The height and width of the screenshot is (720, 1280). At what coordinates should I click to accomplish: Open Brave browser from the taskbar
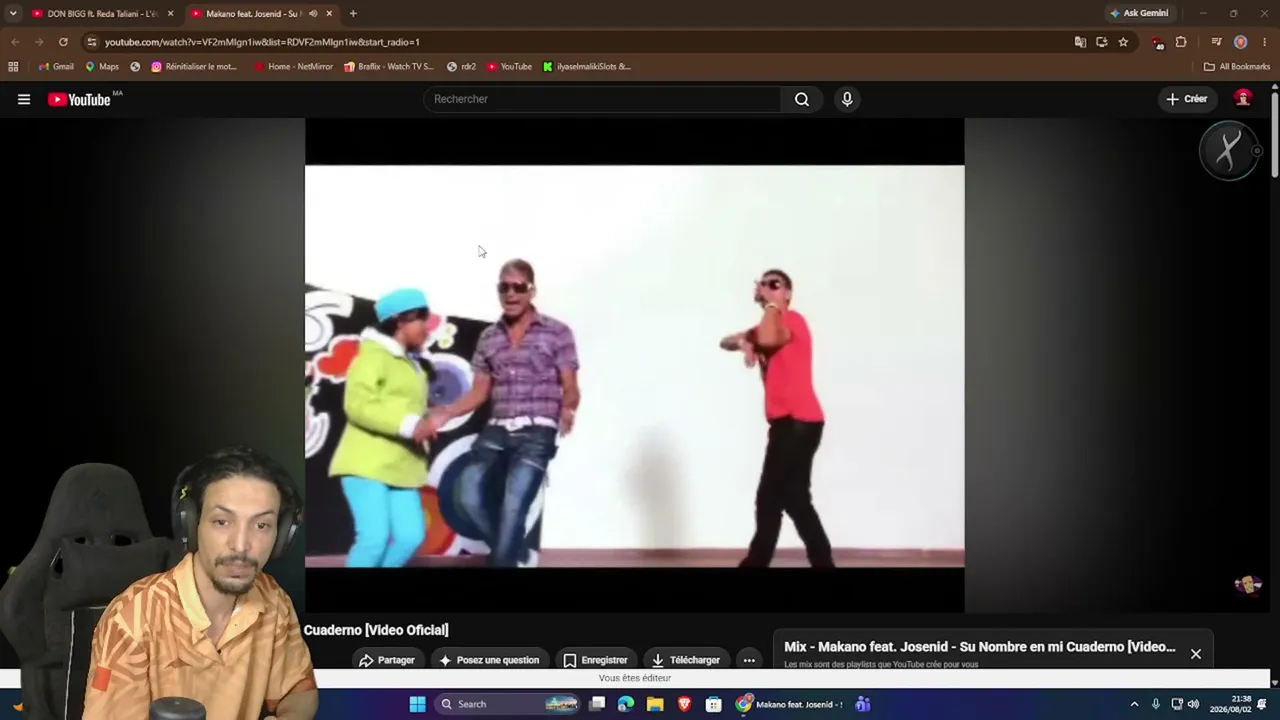coord(684,704)
